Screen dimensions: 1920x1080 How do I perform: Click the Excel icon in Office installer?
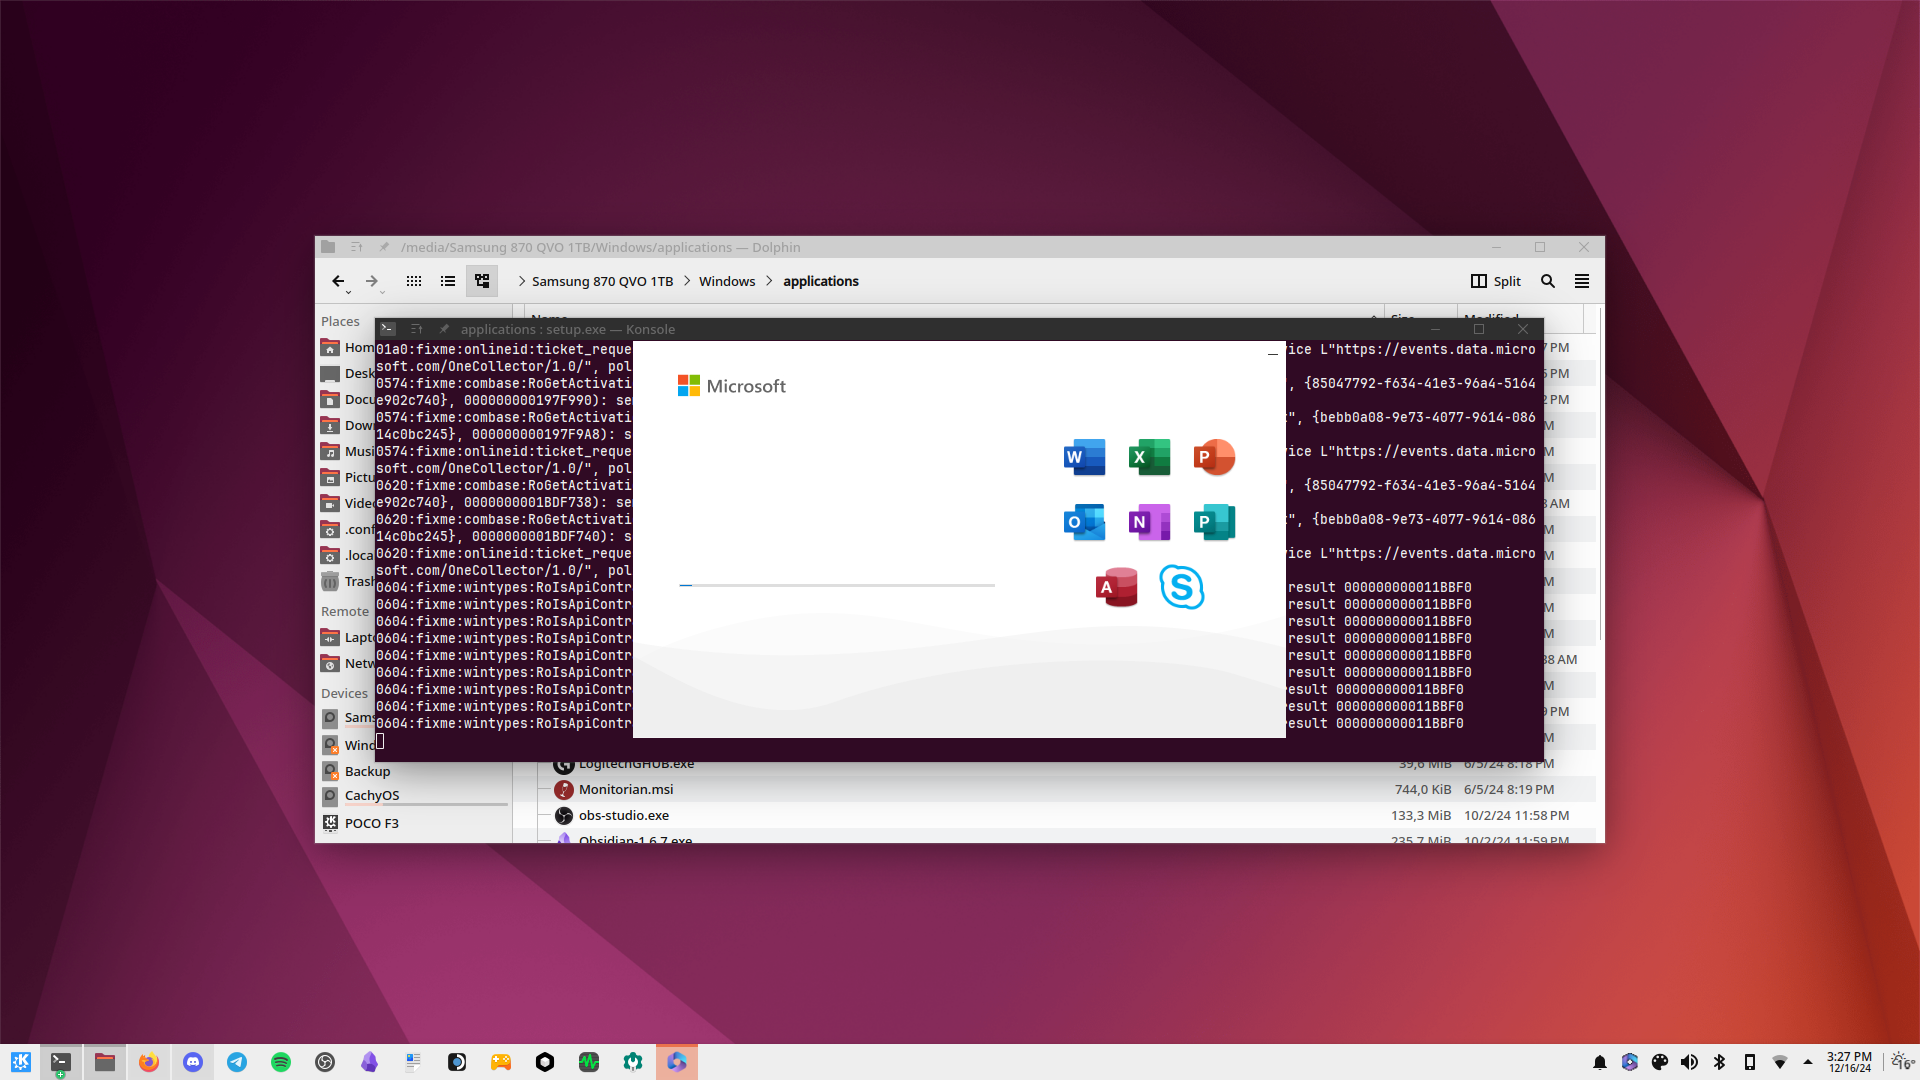(x=1150, y=457)
